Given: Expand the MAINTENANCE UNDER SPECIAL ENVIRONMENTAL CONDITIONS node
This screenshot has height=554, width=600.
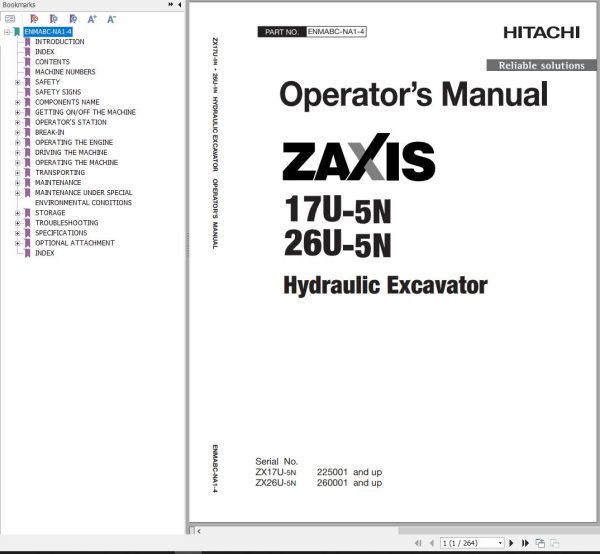Looking at the screenshot, I should (17, 193).
